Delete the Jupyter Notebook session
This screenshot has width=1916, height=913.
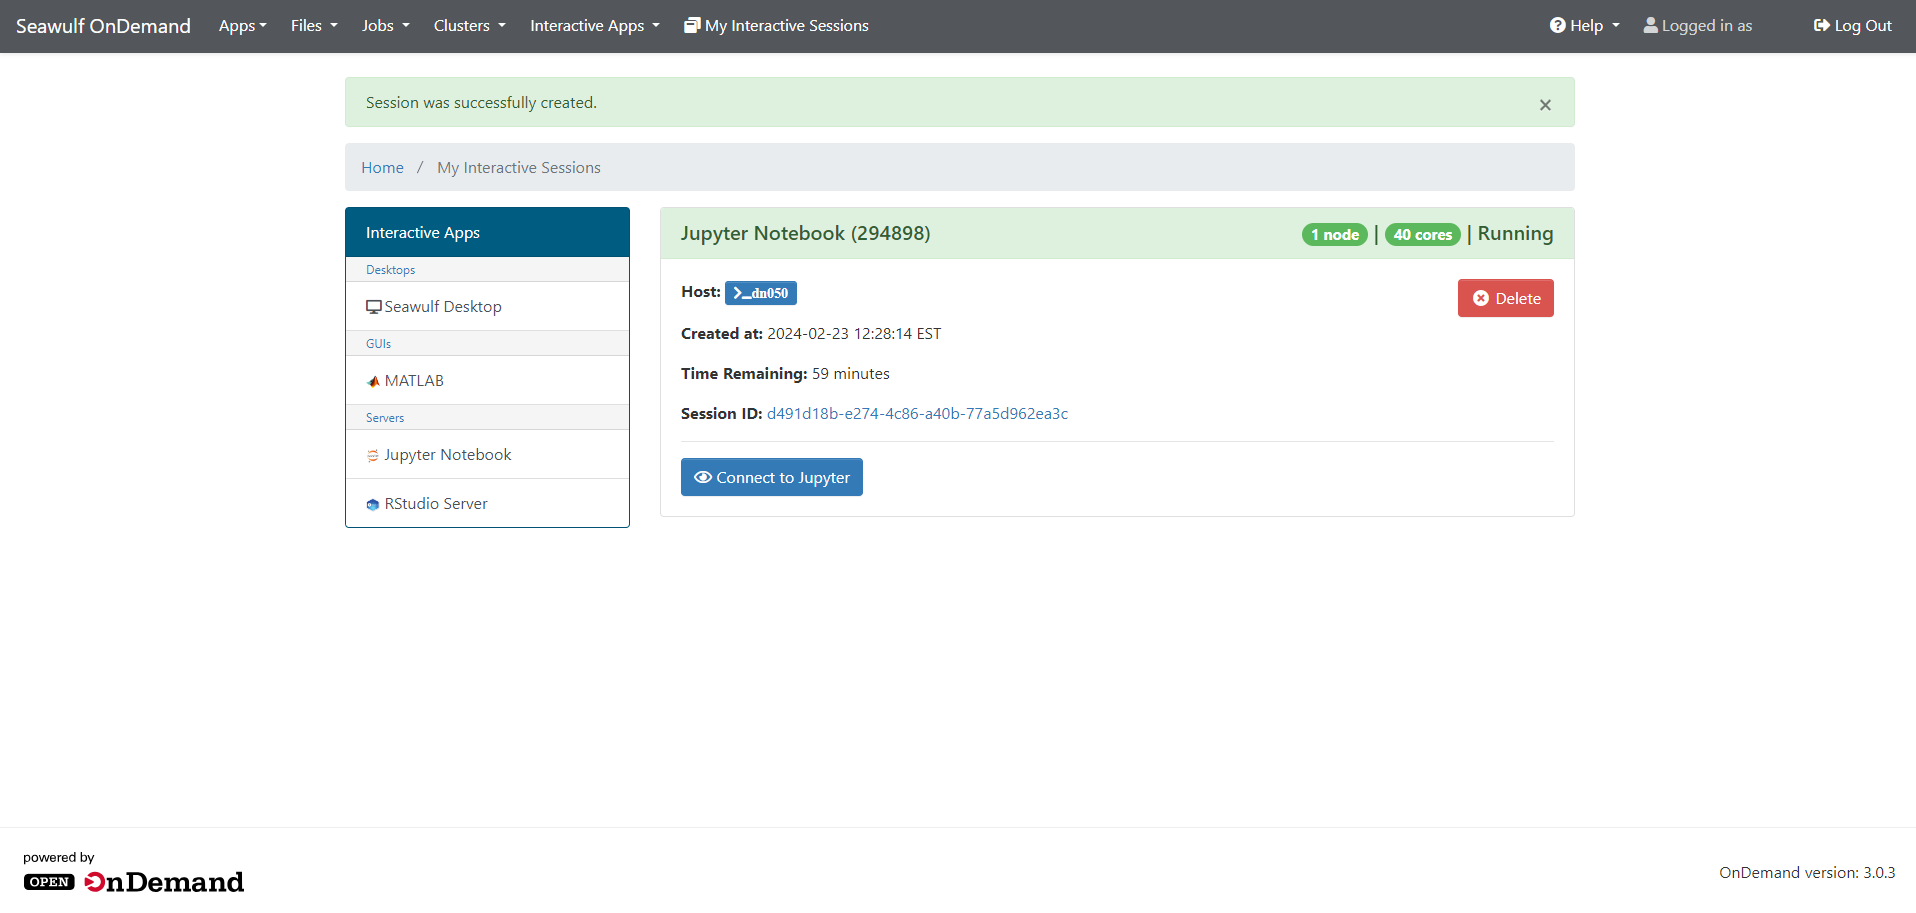pyautogui.click(x=1506, y=298)
